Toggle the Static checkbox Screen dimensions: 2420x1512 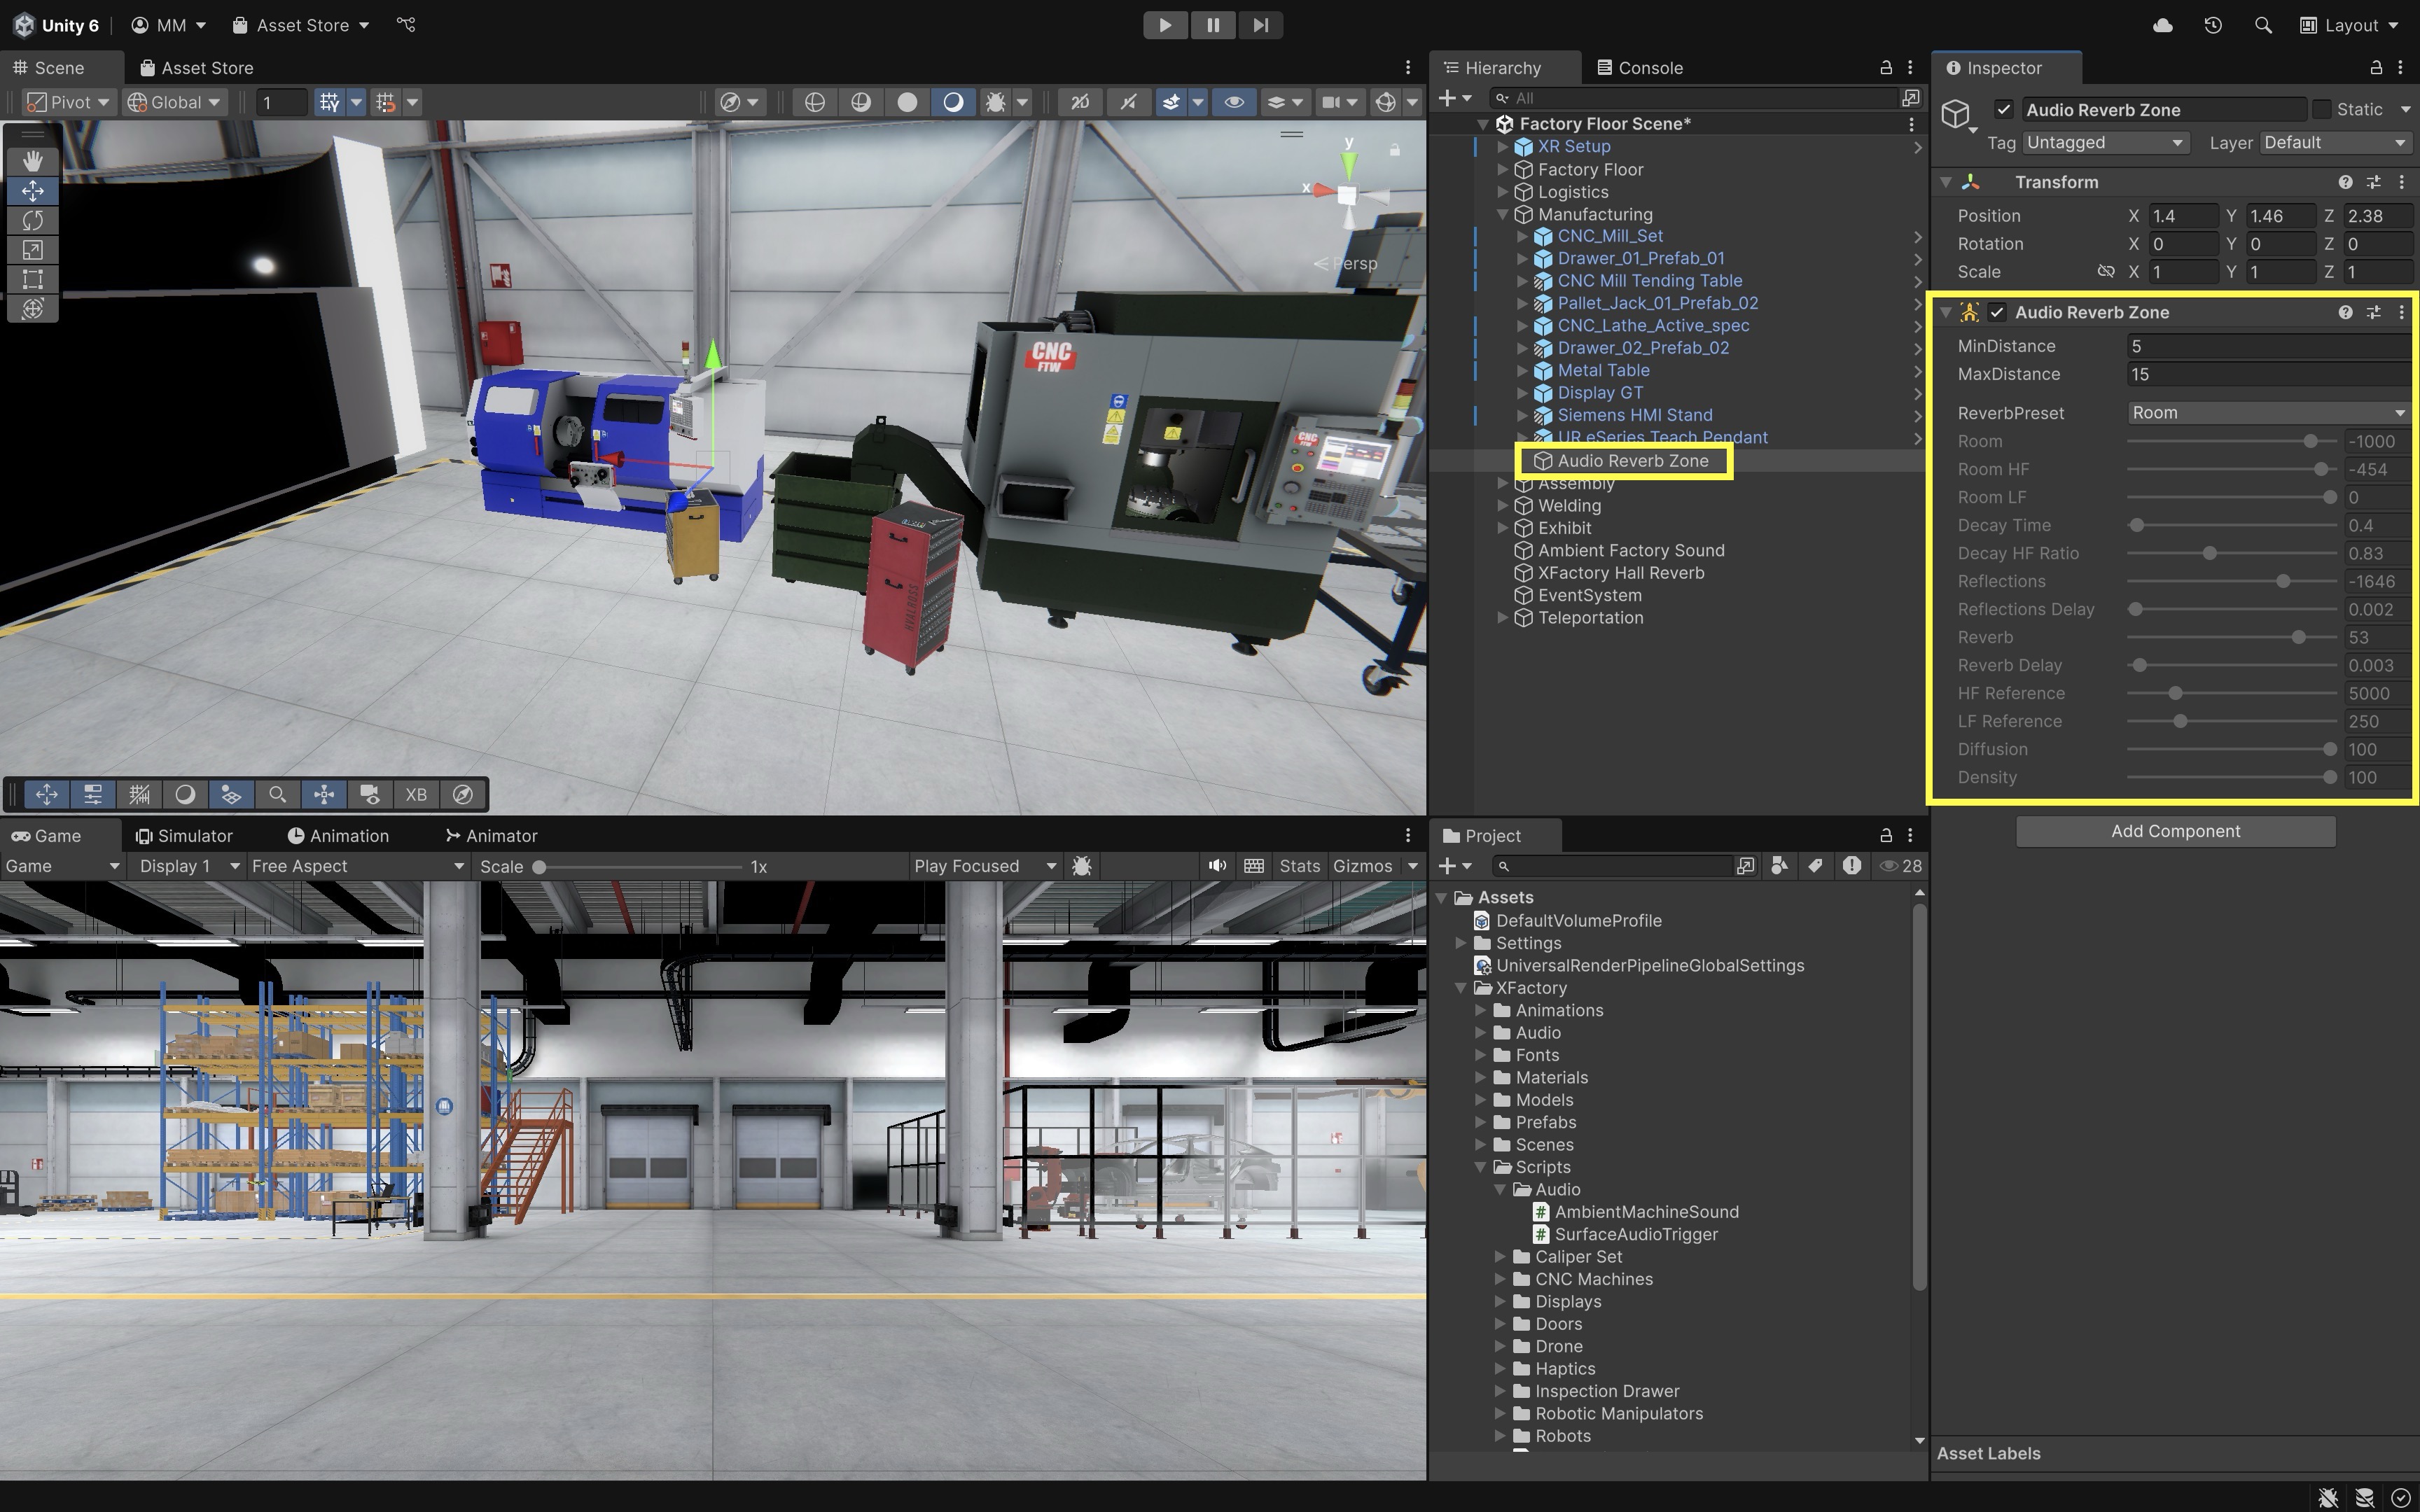coord(2322,110)
